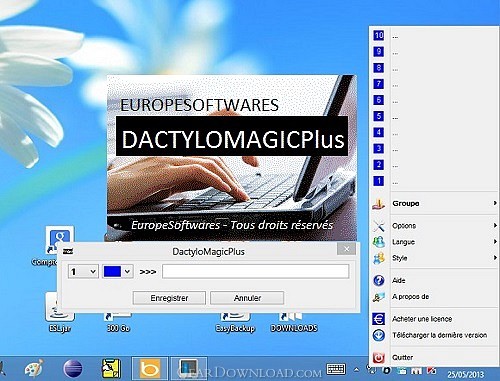Open the Style submenu
This screenshot has width=500, height=381.
click(433, 258)
